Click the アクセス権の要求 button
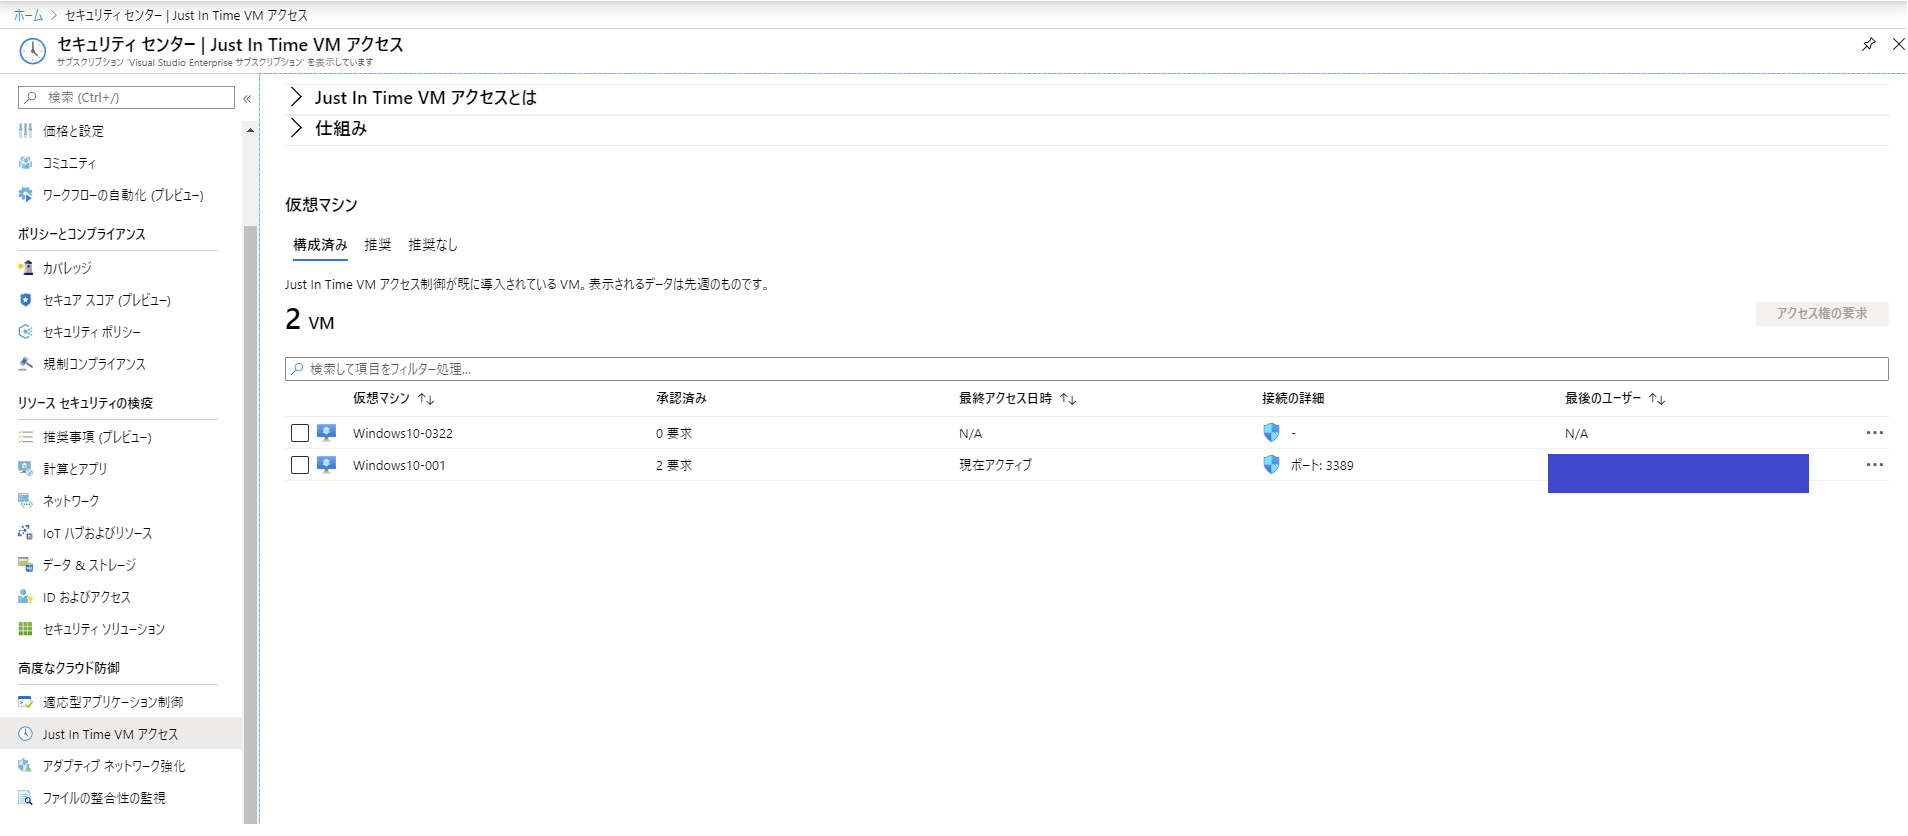1908x836 pixels. [1822, 313]
